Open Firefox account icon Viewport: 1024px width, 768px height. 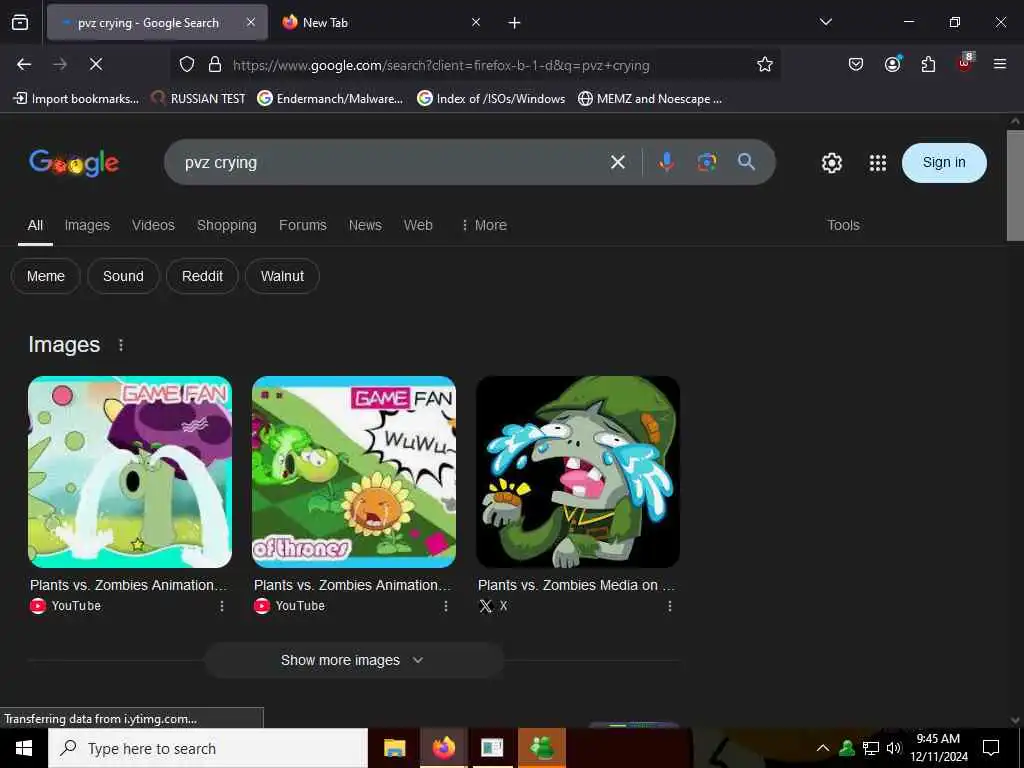pyautogui.click(x=892, y=65)
